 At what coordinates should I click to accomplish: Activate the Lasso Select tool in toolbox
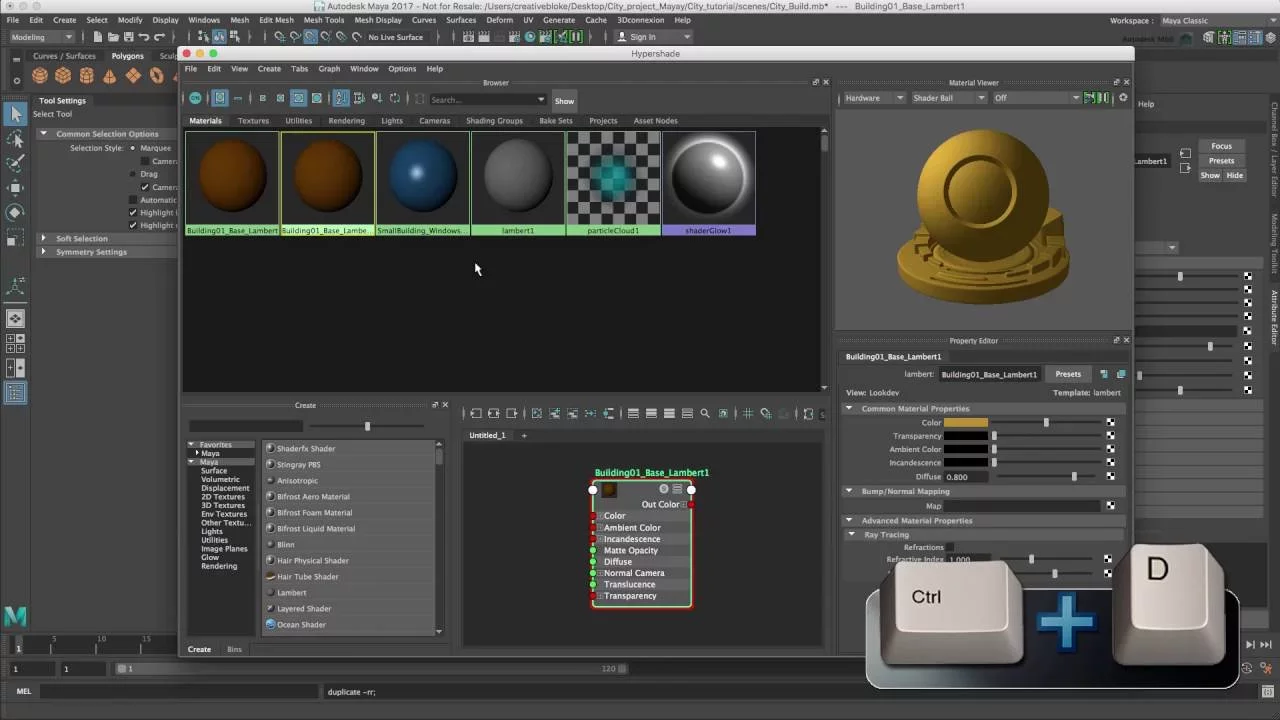coord(15,139)
